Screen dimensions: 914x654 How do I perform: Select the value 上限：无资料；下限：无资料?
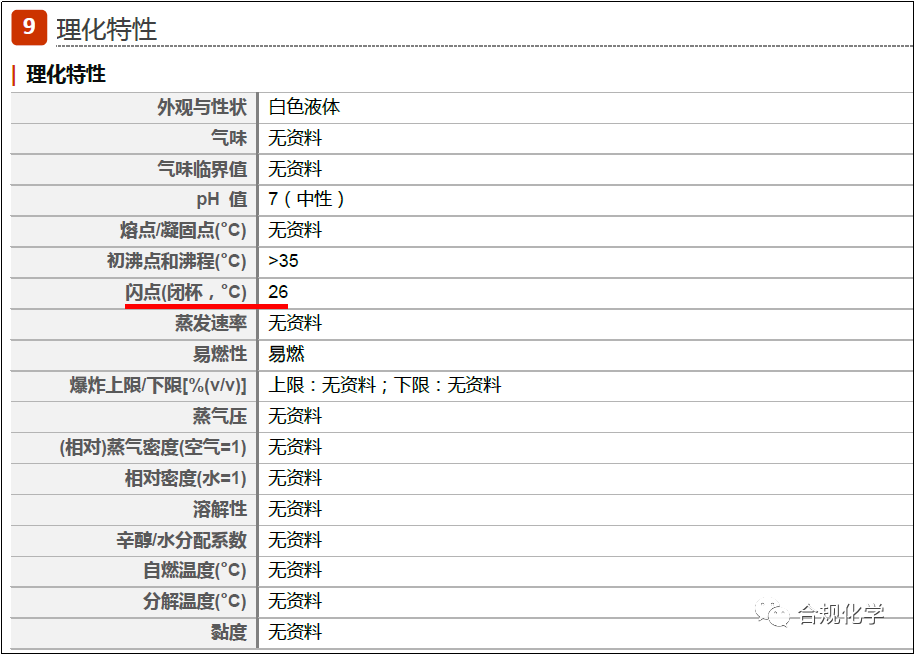(x=385, y=385)
